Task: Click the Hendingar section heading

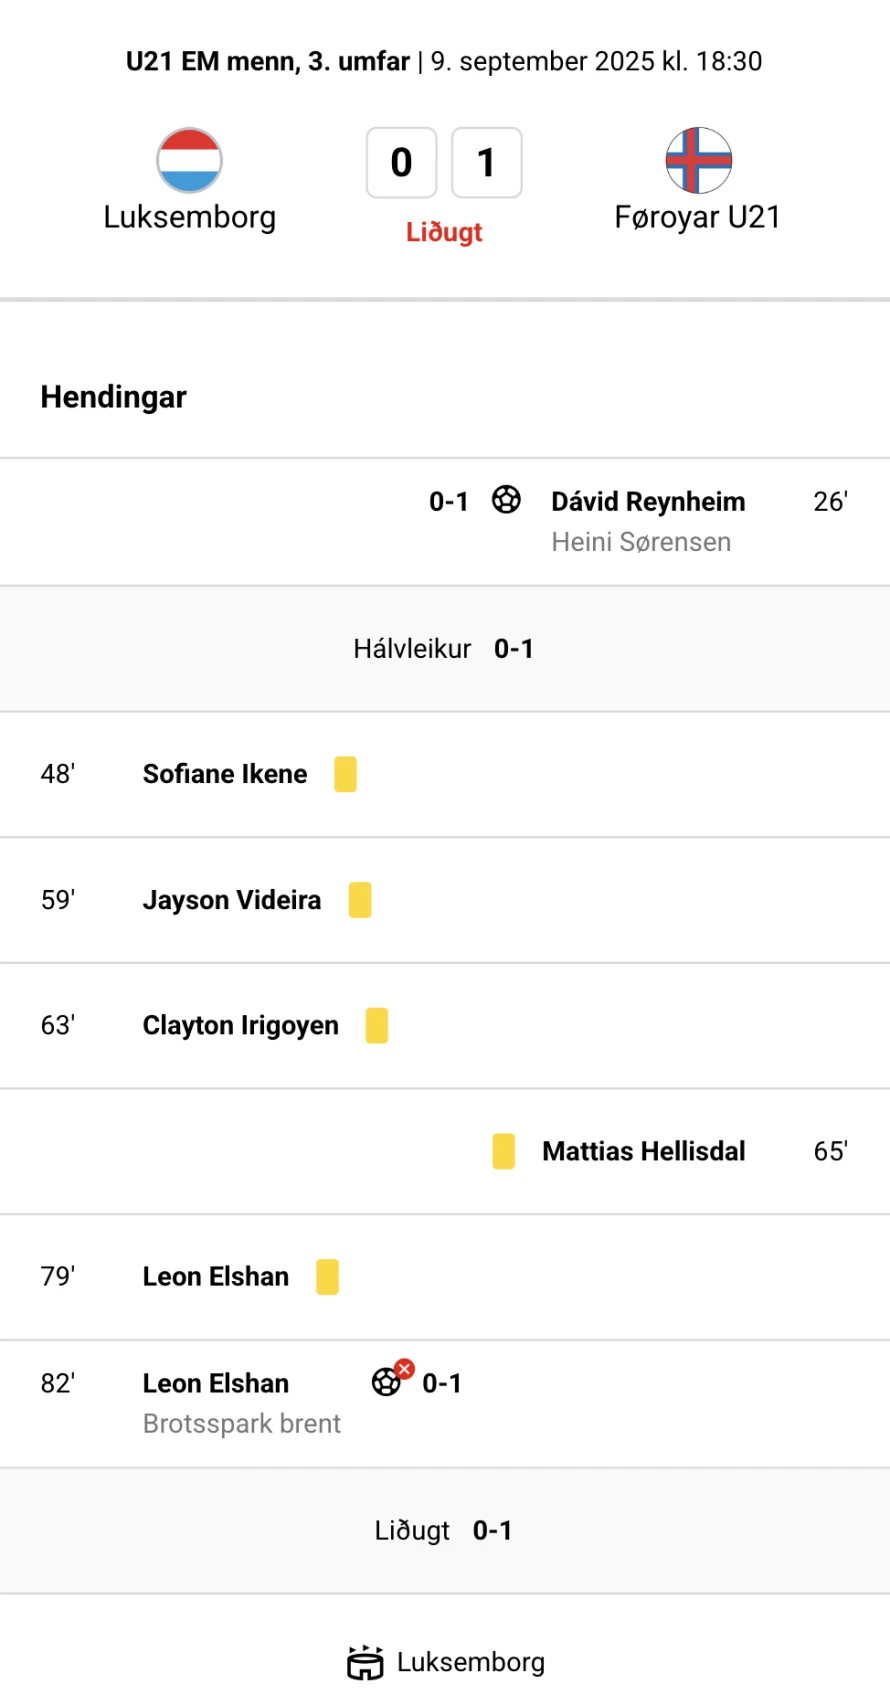Action: point(114,397)
